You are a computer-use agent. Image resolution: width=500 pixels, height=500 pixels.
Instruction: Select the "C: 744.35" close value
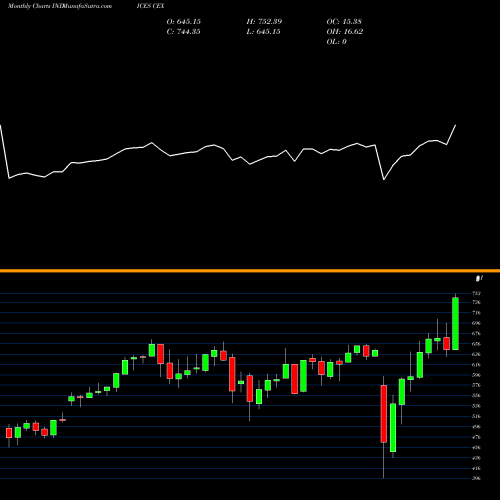[183, 32]
